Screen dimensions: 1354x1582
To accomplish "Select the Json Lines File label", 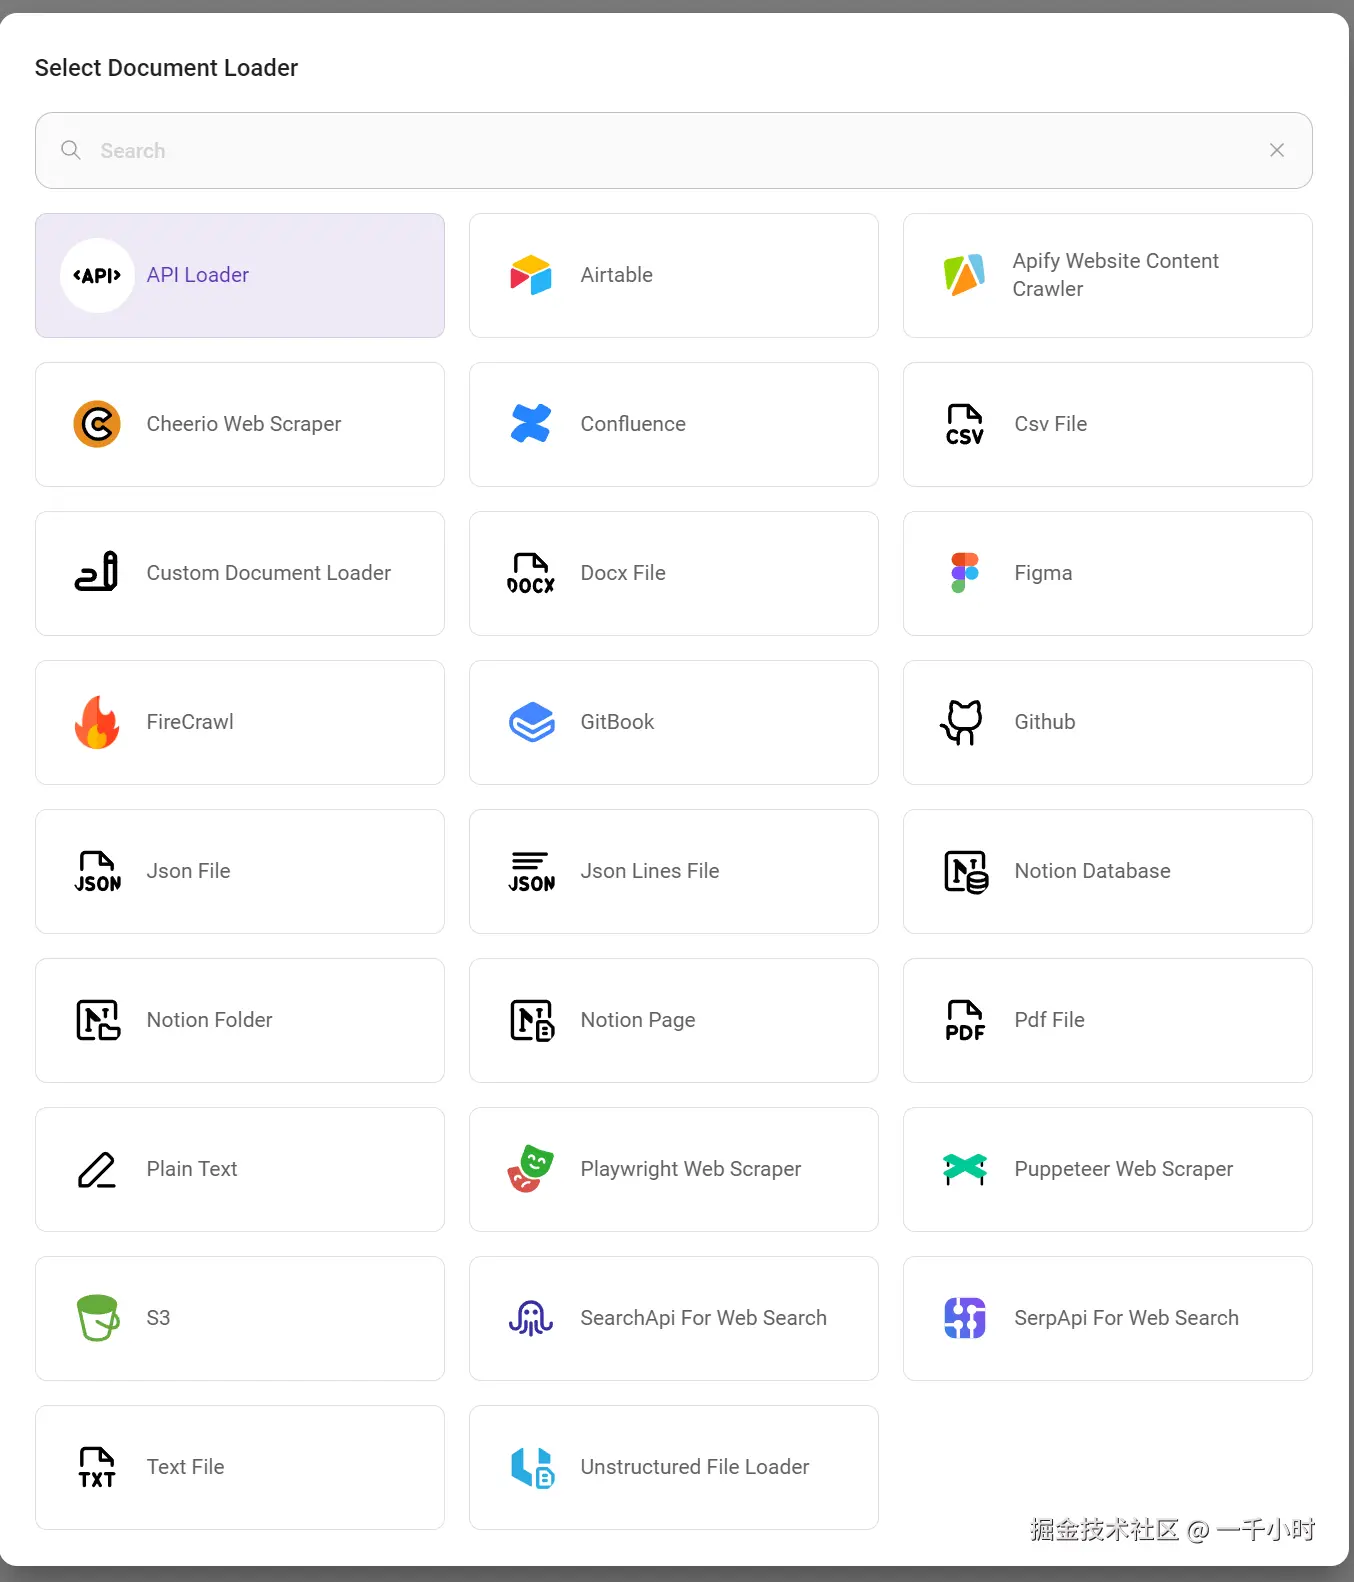I will 650,871.
